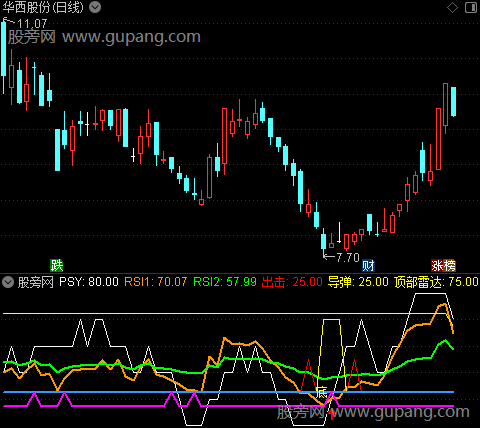Click the green 跌 marker icon

point(57,266)
